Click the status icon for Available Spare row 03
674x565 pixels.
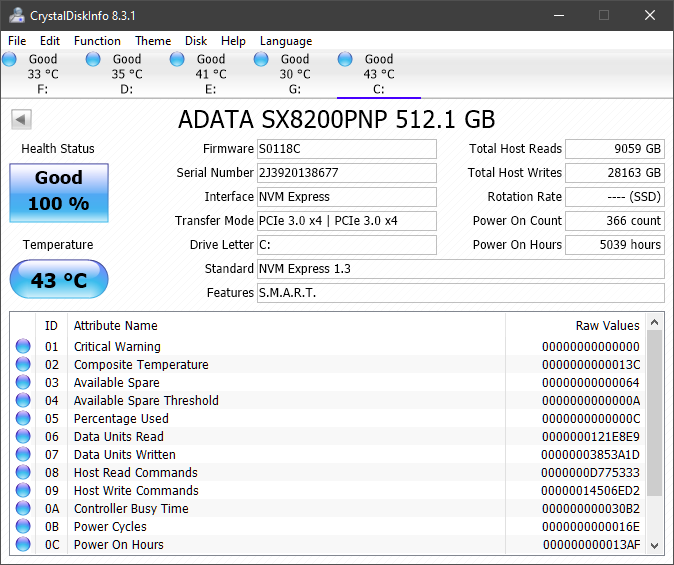click(23, 382)
